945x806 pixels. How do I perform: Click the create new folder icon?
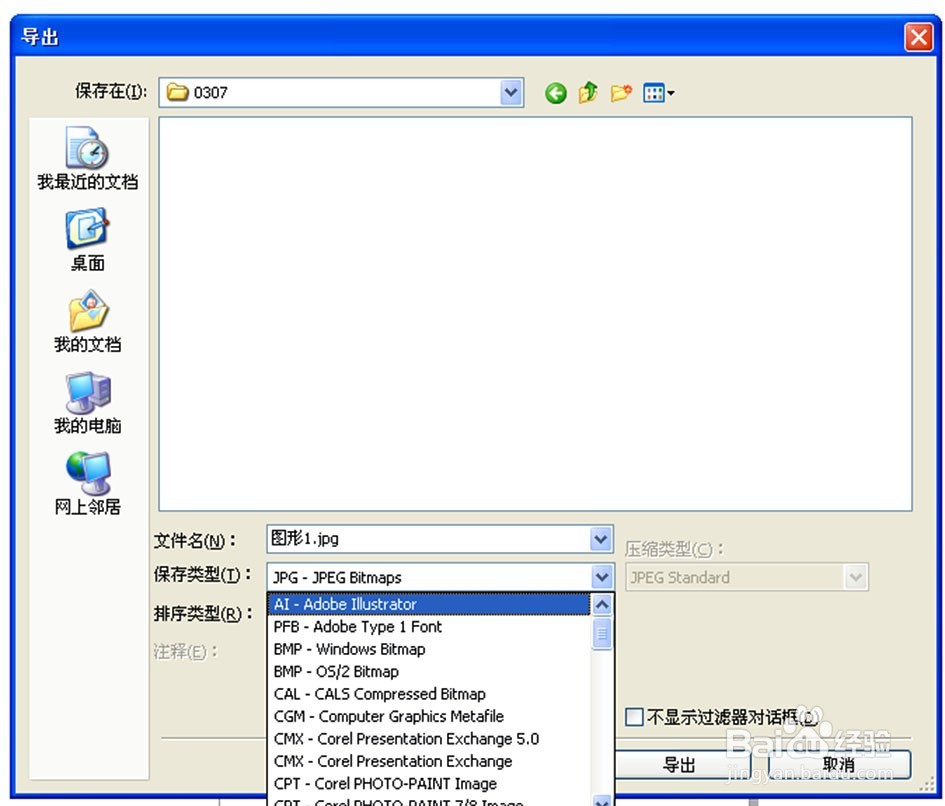(621, 92)
